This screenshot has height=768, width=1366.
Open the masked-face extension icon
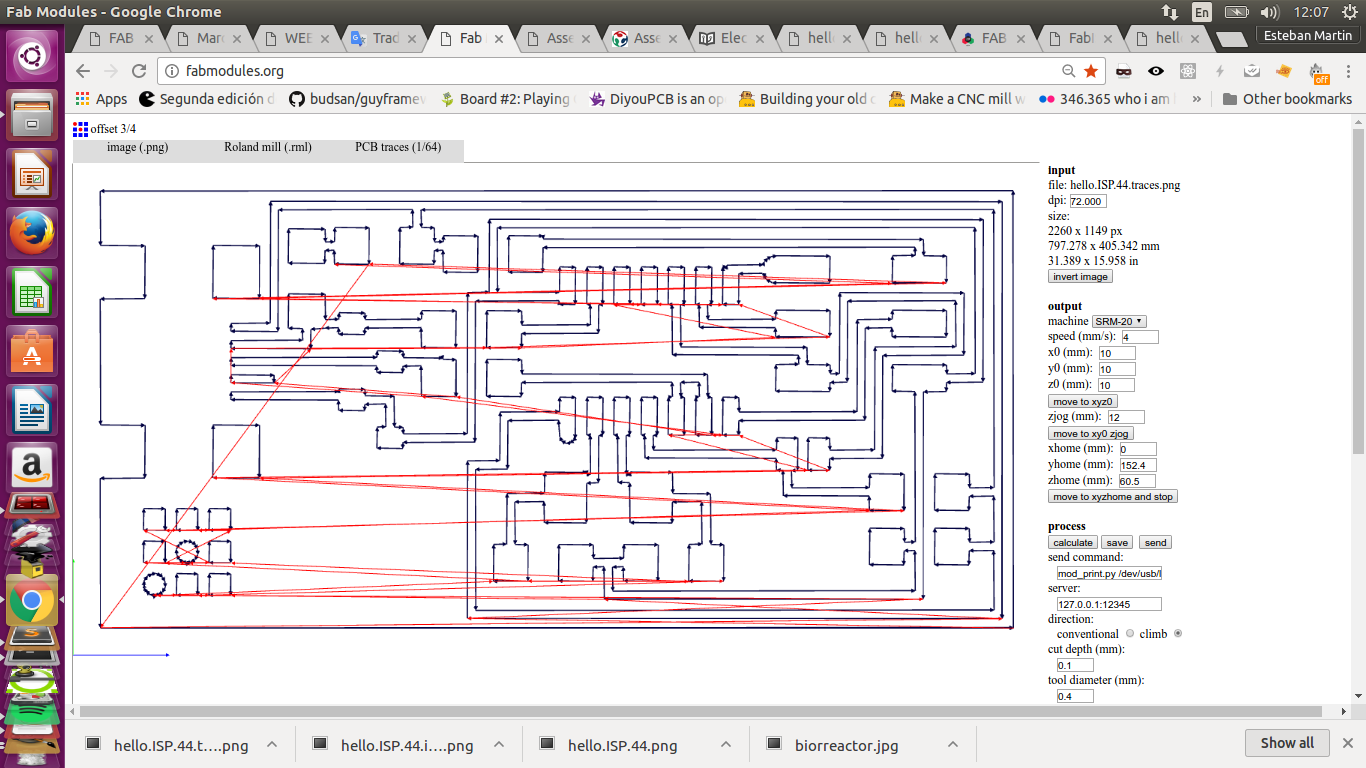[x=1124, y=71]
